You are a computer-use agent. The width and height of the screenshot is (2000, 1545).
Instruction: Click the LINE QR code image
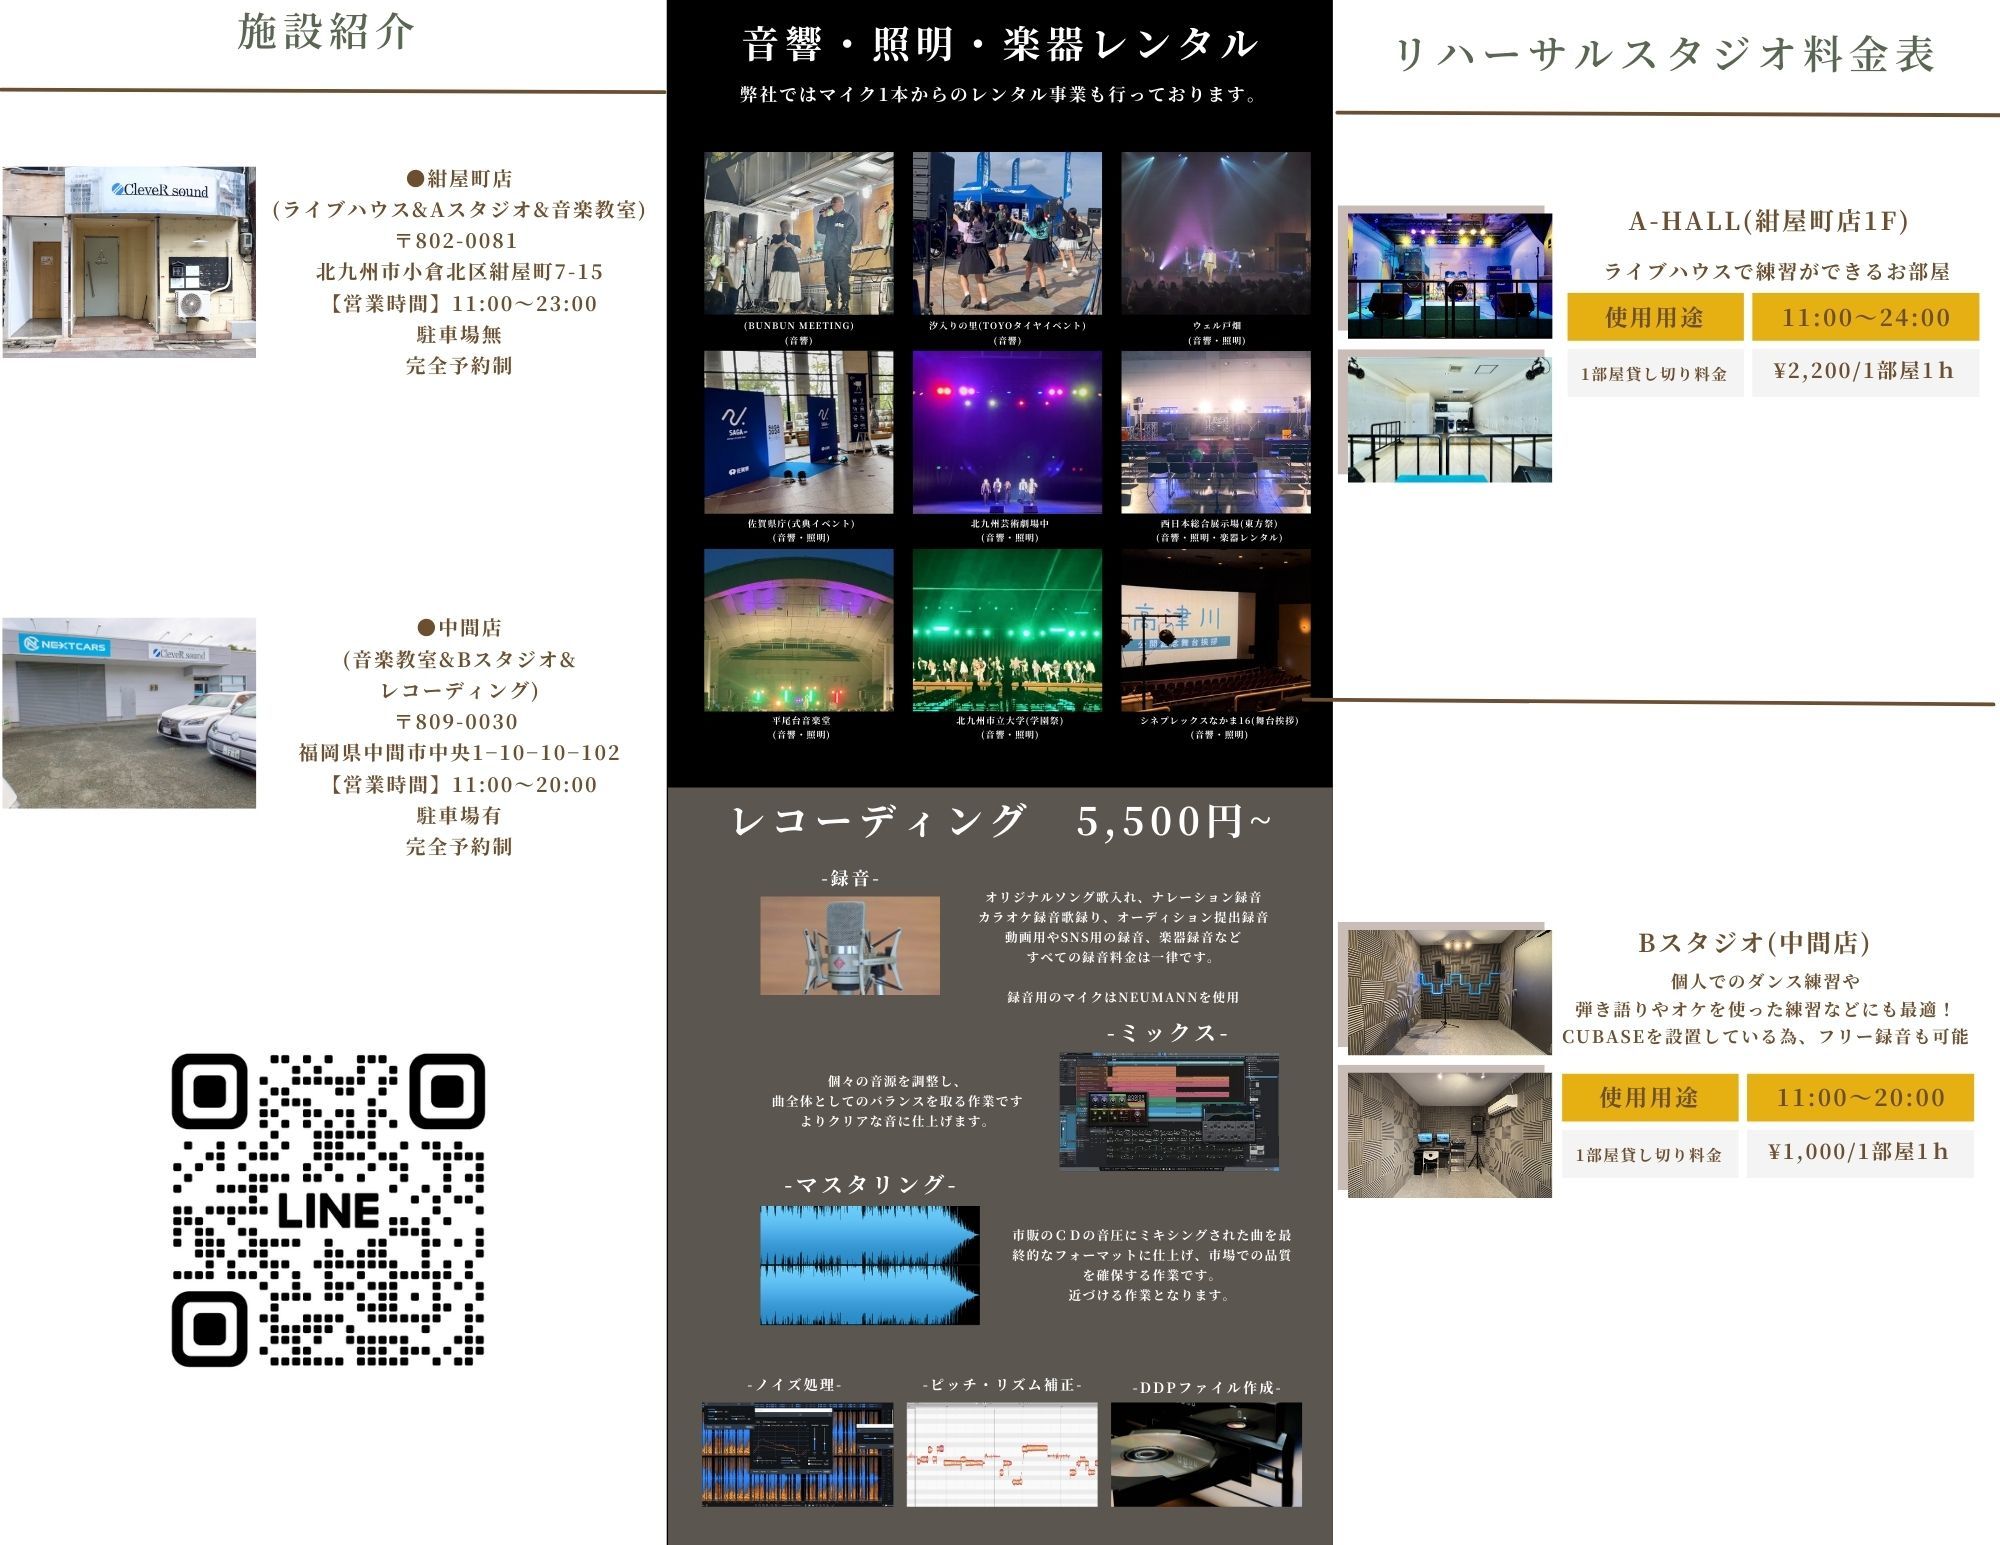tap(328, 1209)
